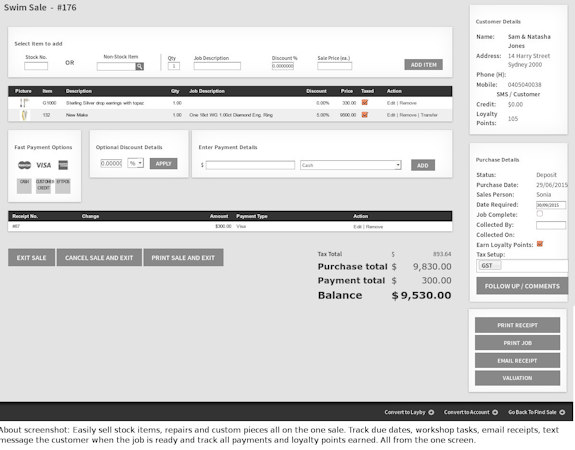Image resolution: width=575 pixels, height=450 pixels.
Task: Click Edit link for item 132
Action: pyautogui.click(x=391, y=115)
